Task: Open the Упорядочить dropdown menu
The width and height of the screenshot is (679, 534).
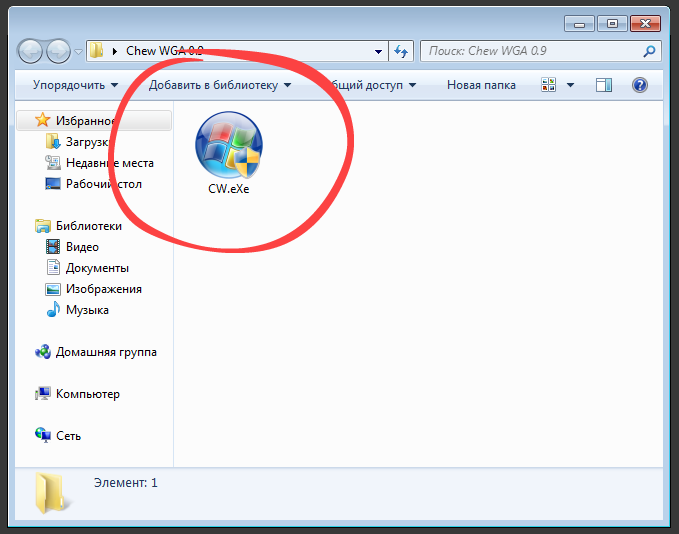Action: [x=75, y=85]
